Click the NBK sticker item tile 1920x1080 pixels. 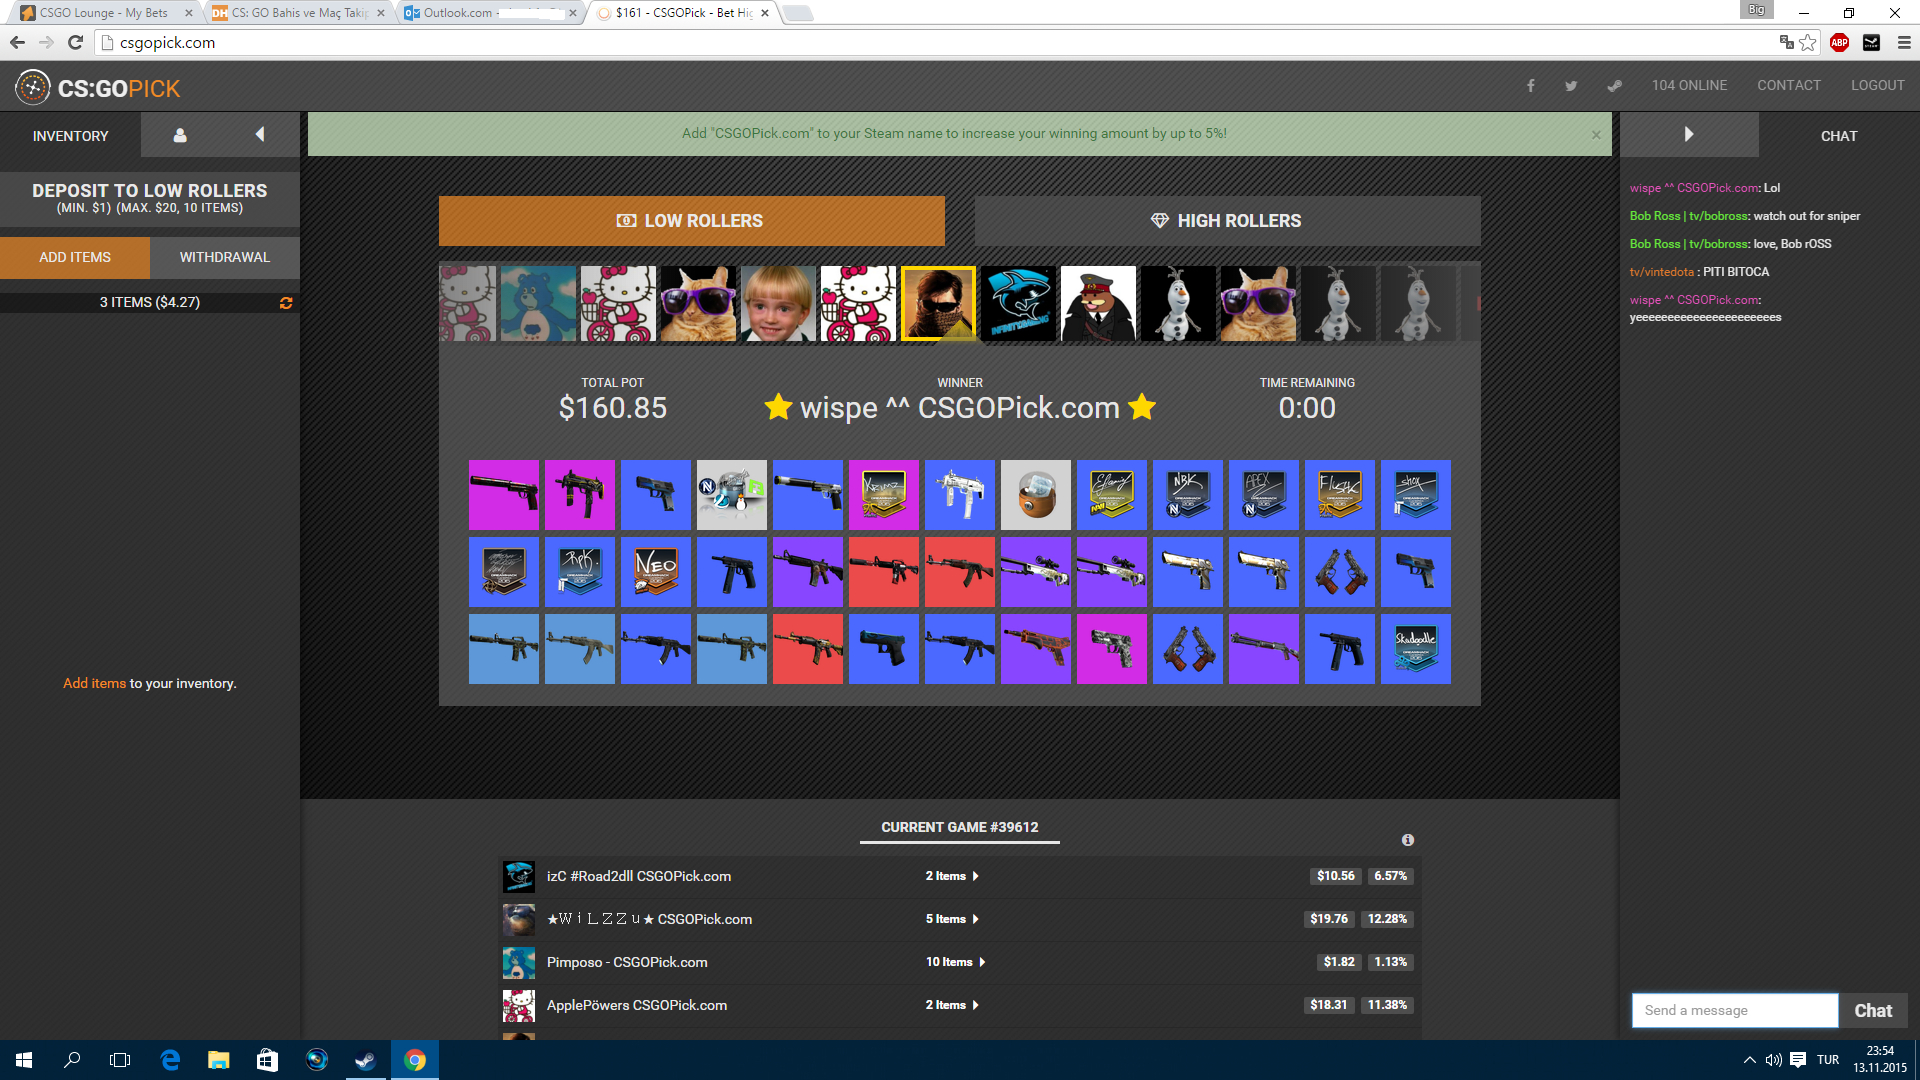click(1188, 495)
